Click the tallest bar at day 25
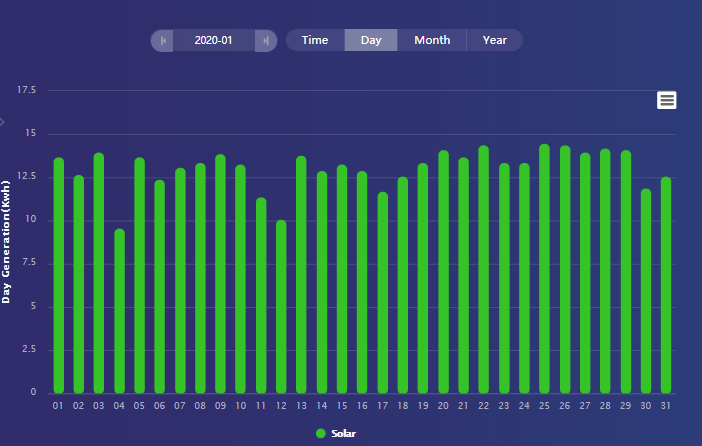The width and height of the screenshot is (702, 446). [544, 269]
